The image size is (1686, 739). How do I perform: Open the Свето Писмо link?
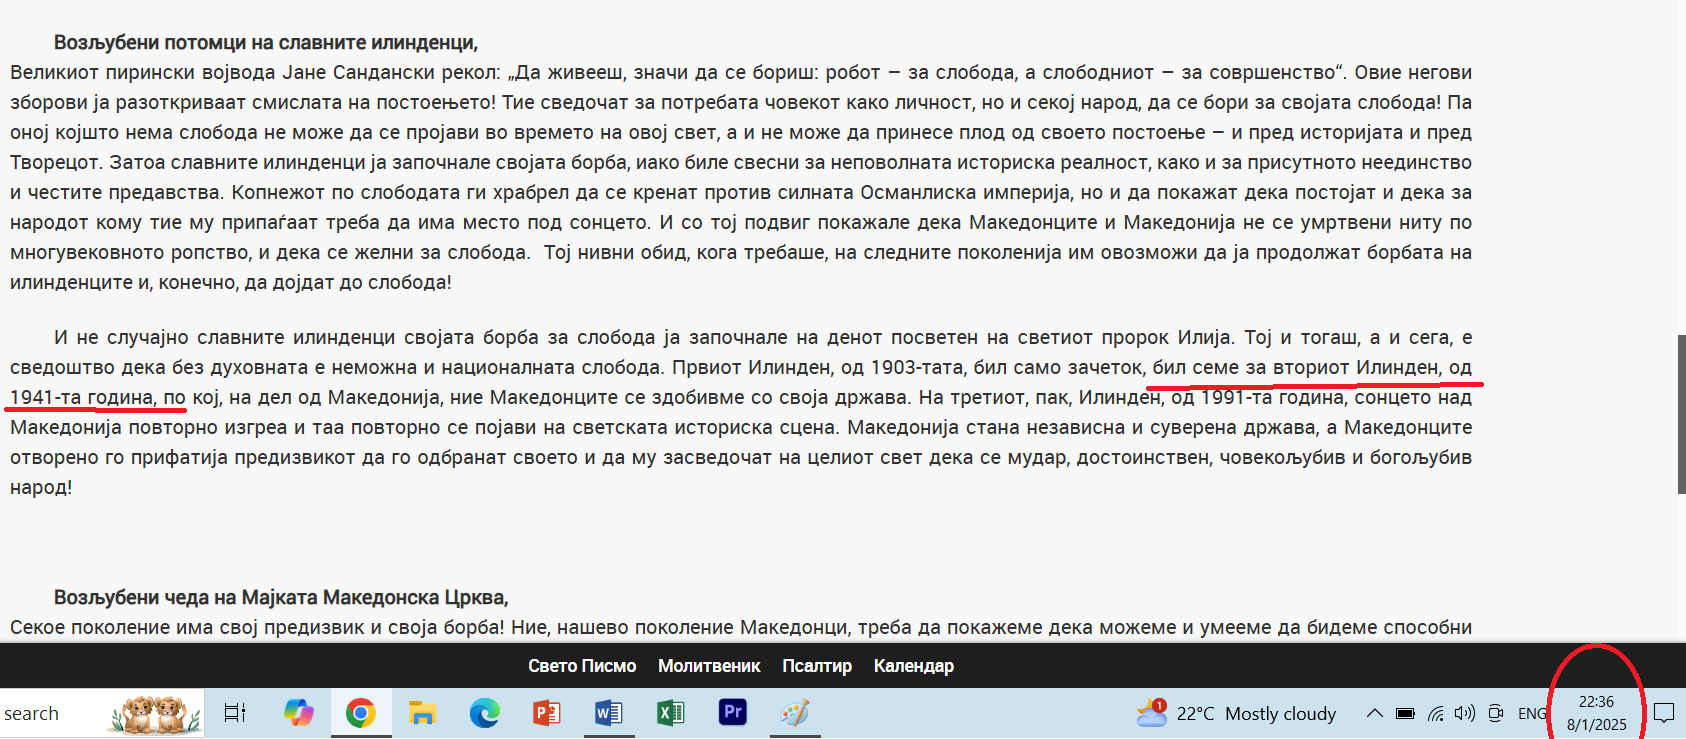[x=582, y=666]
